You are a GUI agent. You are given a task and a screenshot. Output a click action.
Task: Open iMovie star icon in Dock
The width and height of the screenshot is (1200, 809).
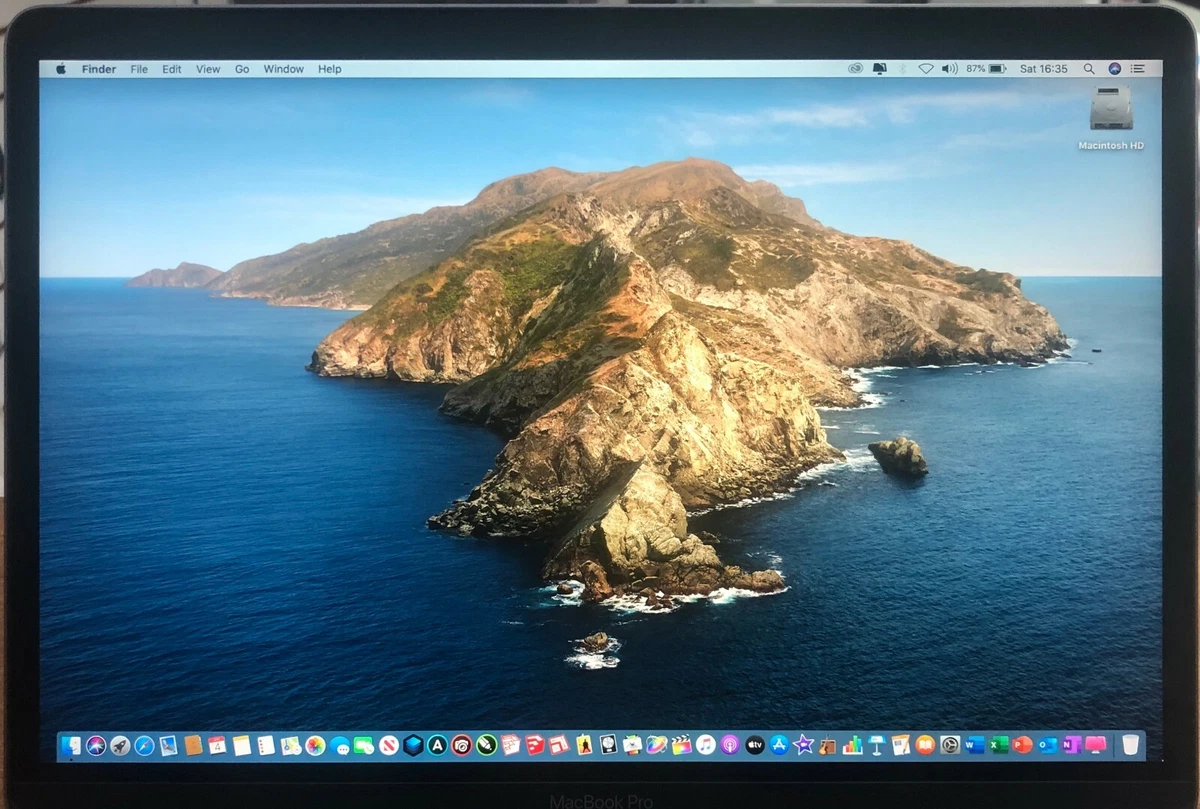tap(803, 744)
